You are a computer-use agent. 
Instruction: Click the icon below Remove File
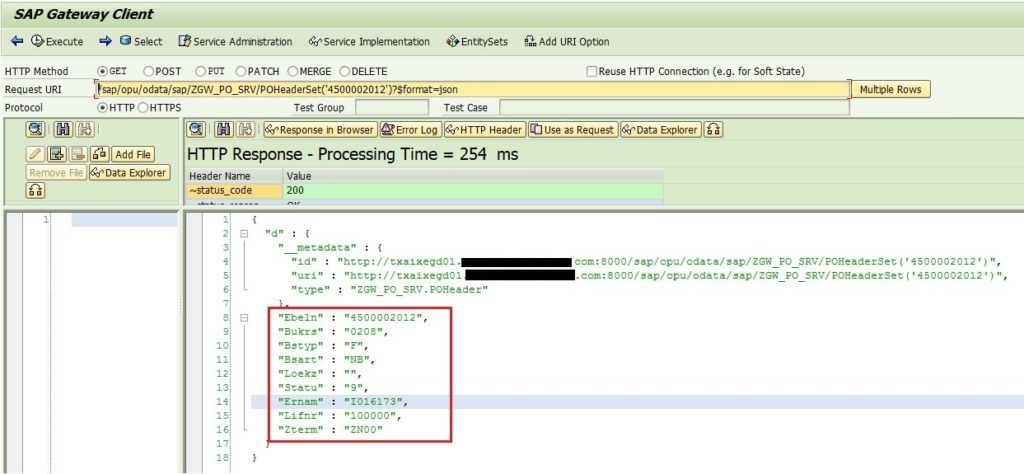click(35, 191)
